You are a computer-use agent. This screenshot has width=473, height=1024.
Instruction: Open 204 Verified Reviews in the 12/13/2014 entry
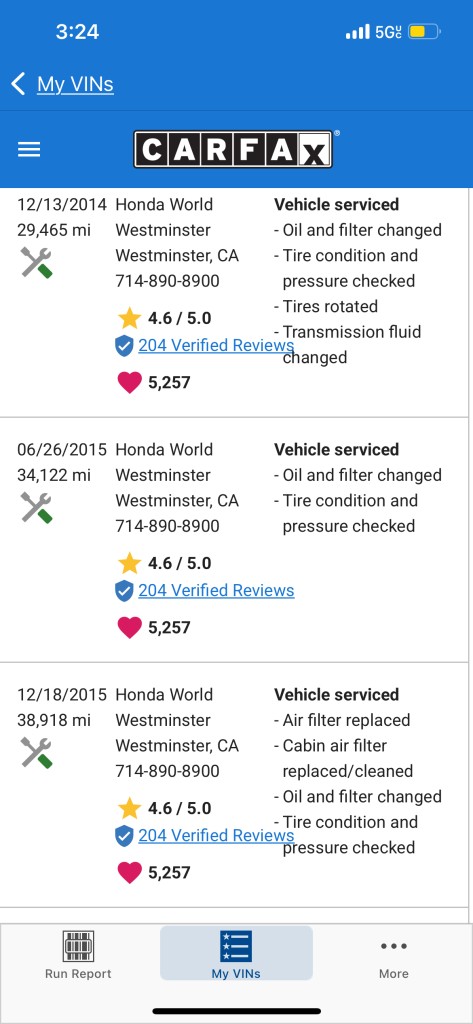(x=216, y=345)
